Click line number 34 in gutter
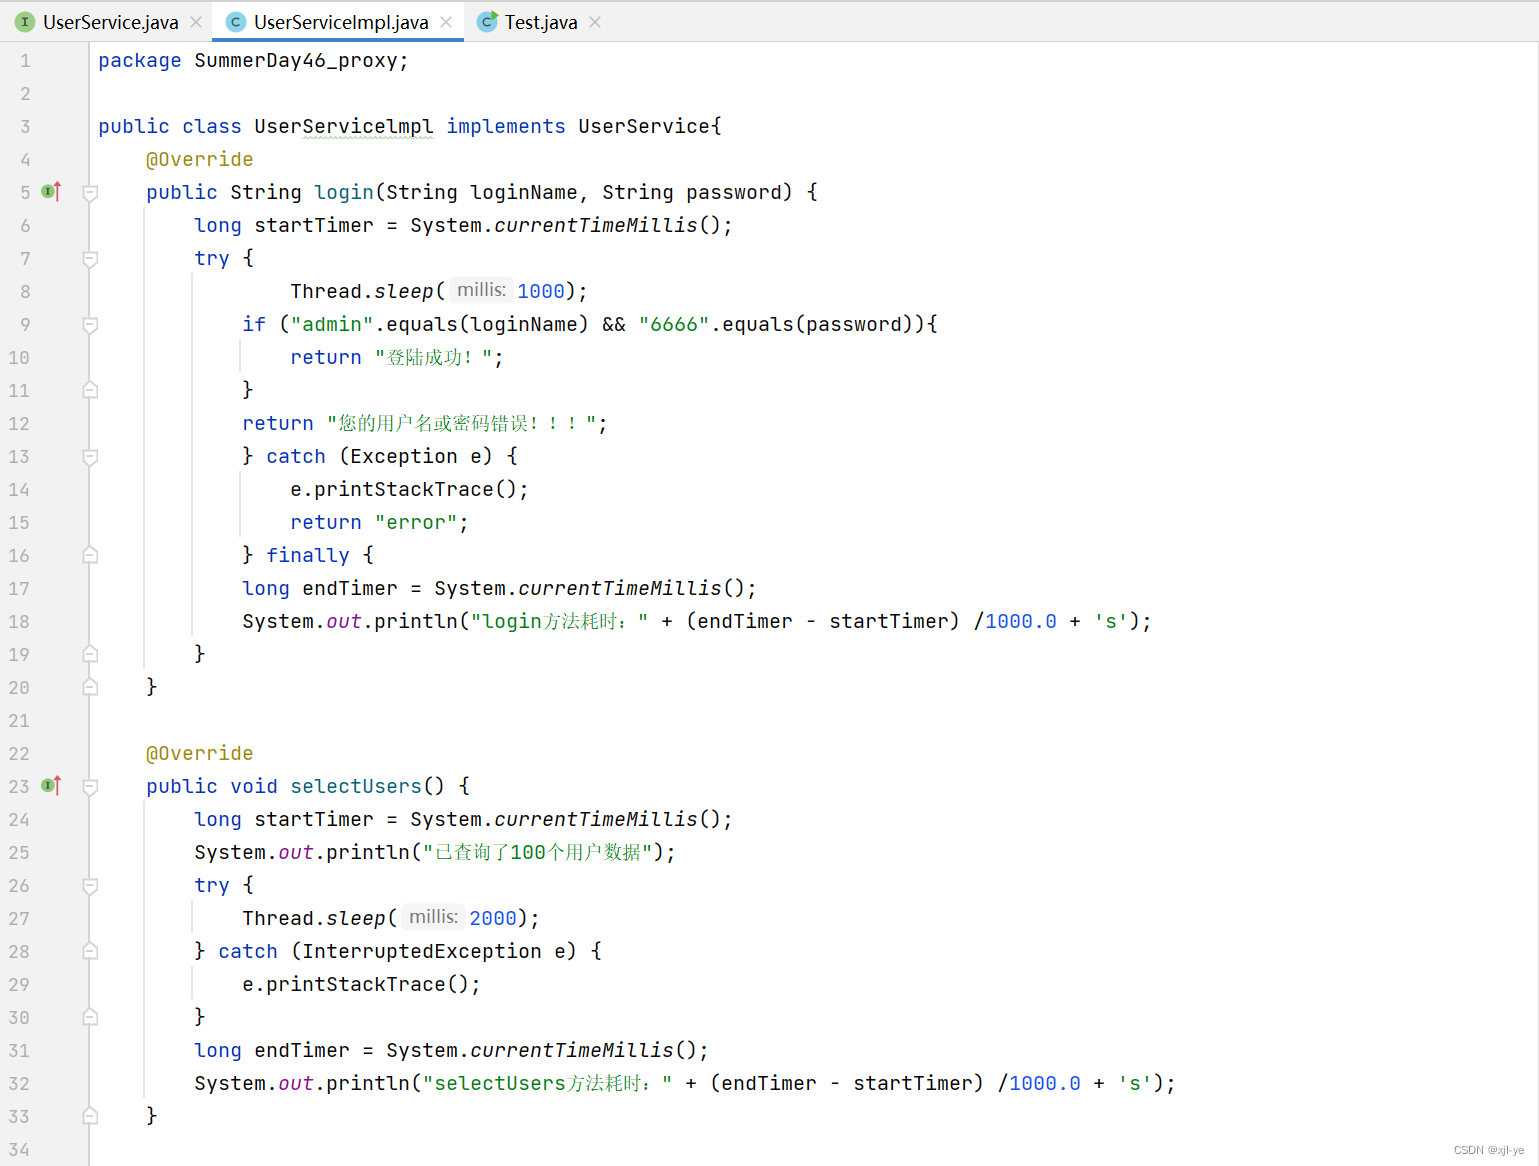Viewport: 1539px width, 1166px height. coord(19,1149)
